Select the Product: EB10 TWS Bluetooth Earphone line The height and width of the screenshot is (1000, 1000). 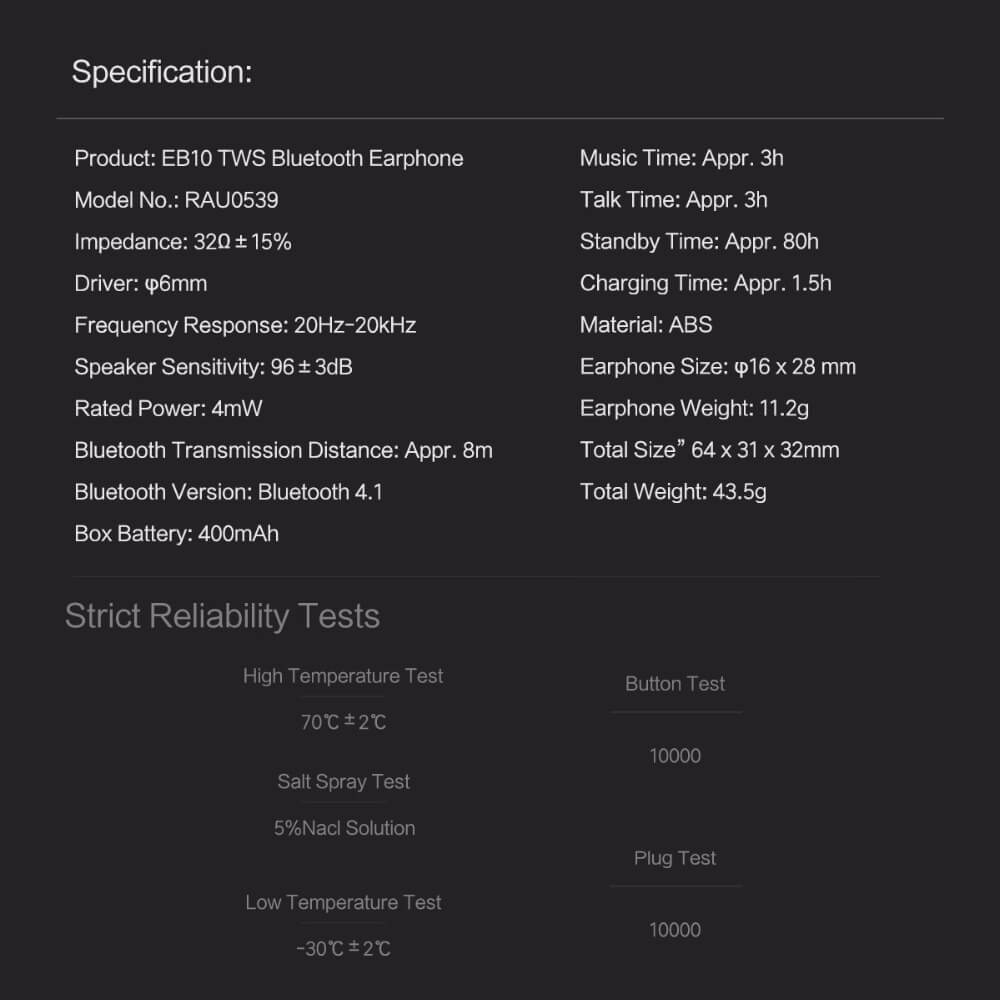pos(268,158)
